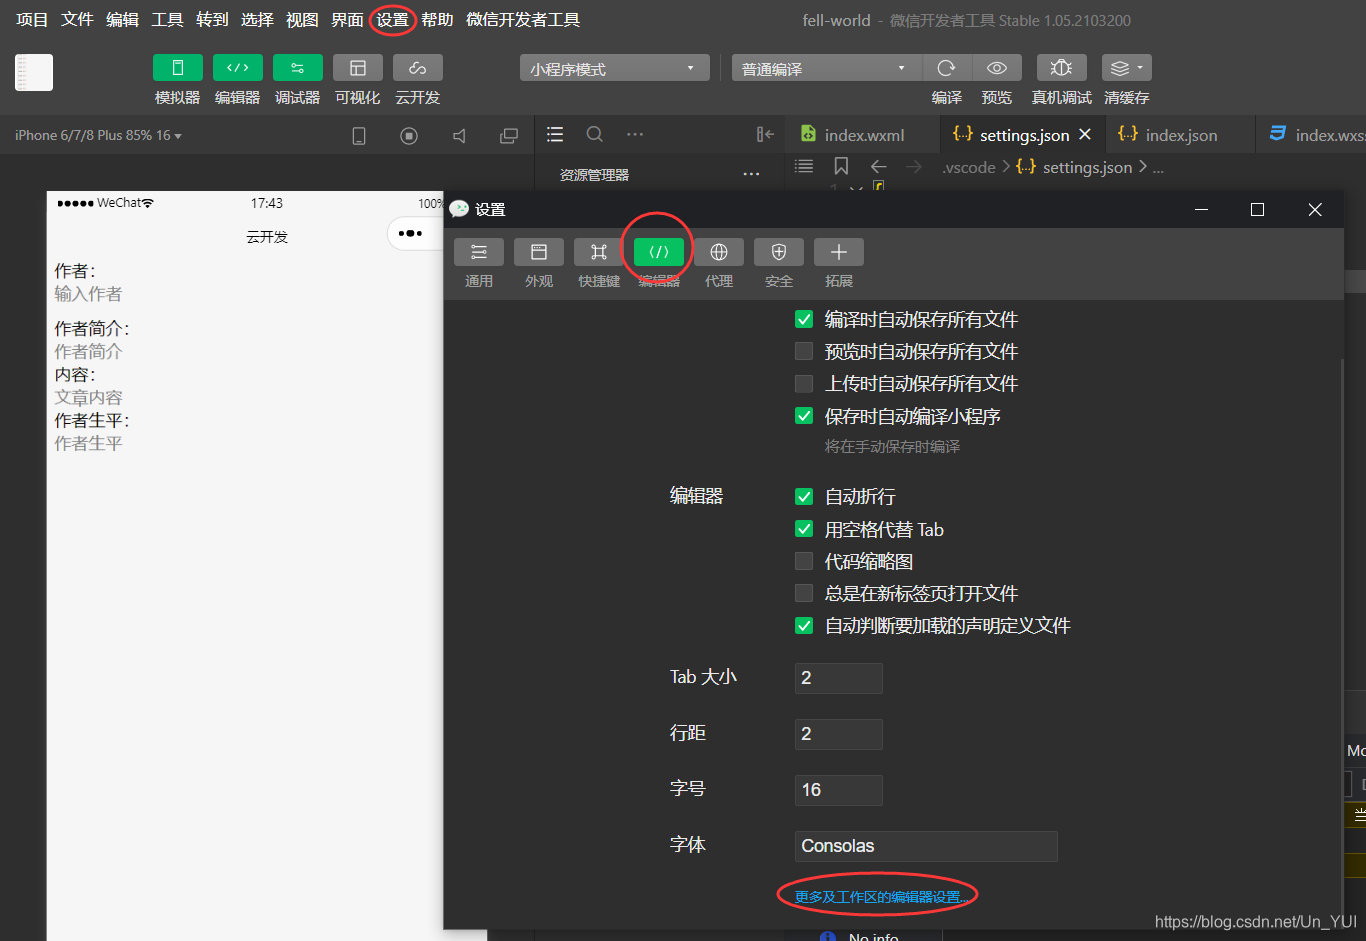This screenshot has height=941, width=1366.
Task: Mute simulator with the speaker icon
Action: click(459, 136)
